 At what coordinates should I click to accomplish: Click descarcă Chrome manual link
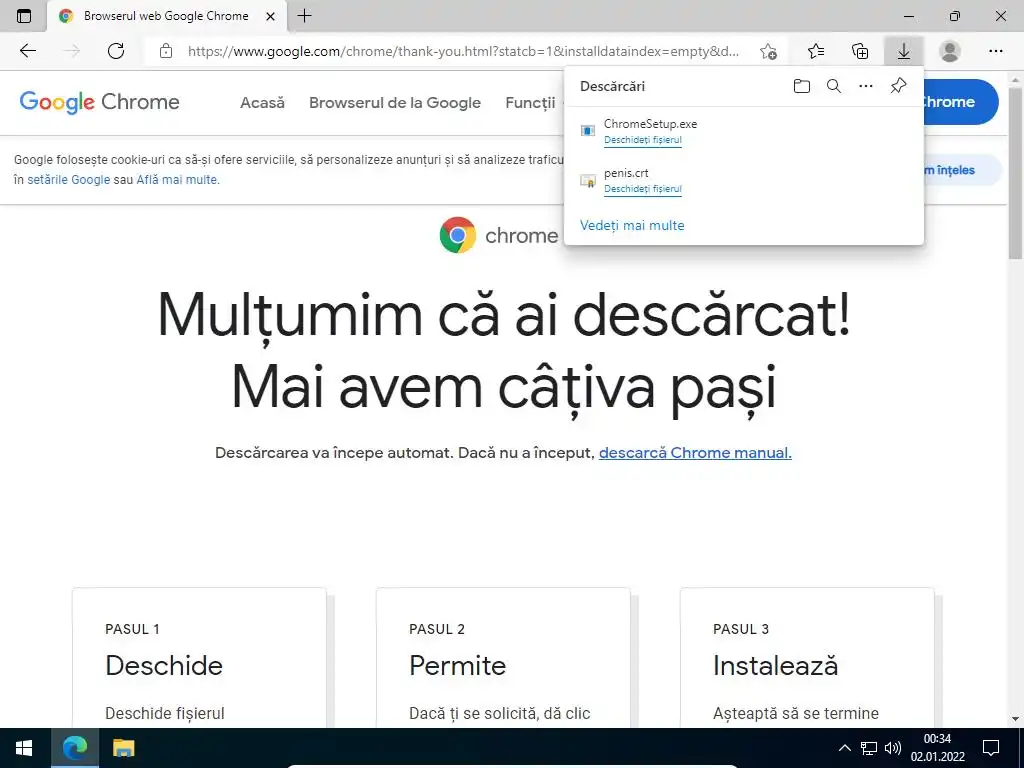pyautogui.click(x=695, y=453)
